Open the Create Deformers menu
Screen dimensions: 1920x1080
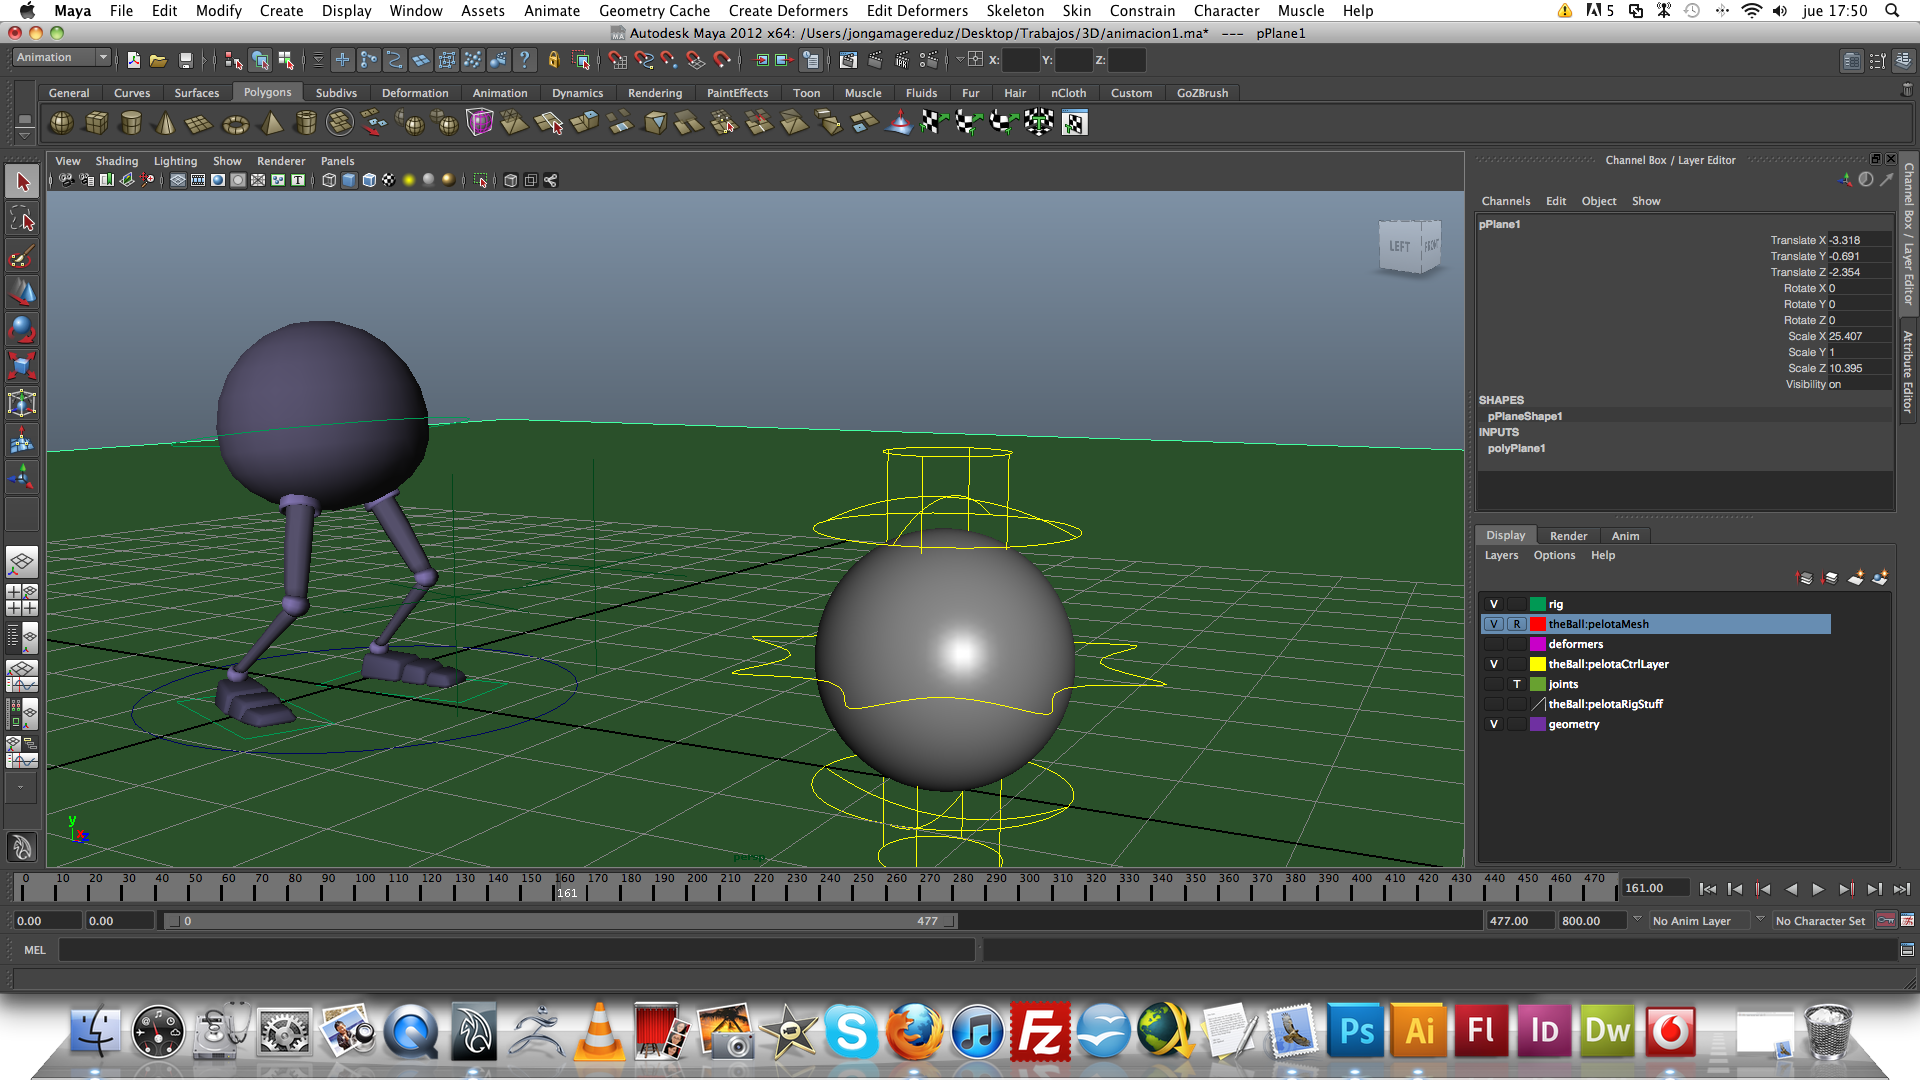pos(787,11)
